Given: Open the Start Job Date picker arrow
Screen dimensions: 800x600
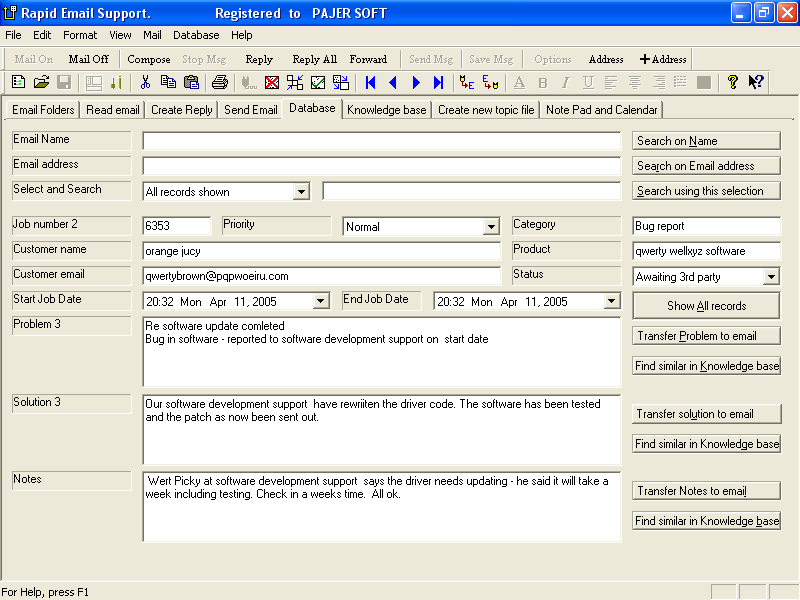Looking at the screenshot, I should coord(320,301).
